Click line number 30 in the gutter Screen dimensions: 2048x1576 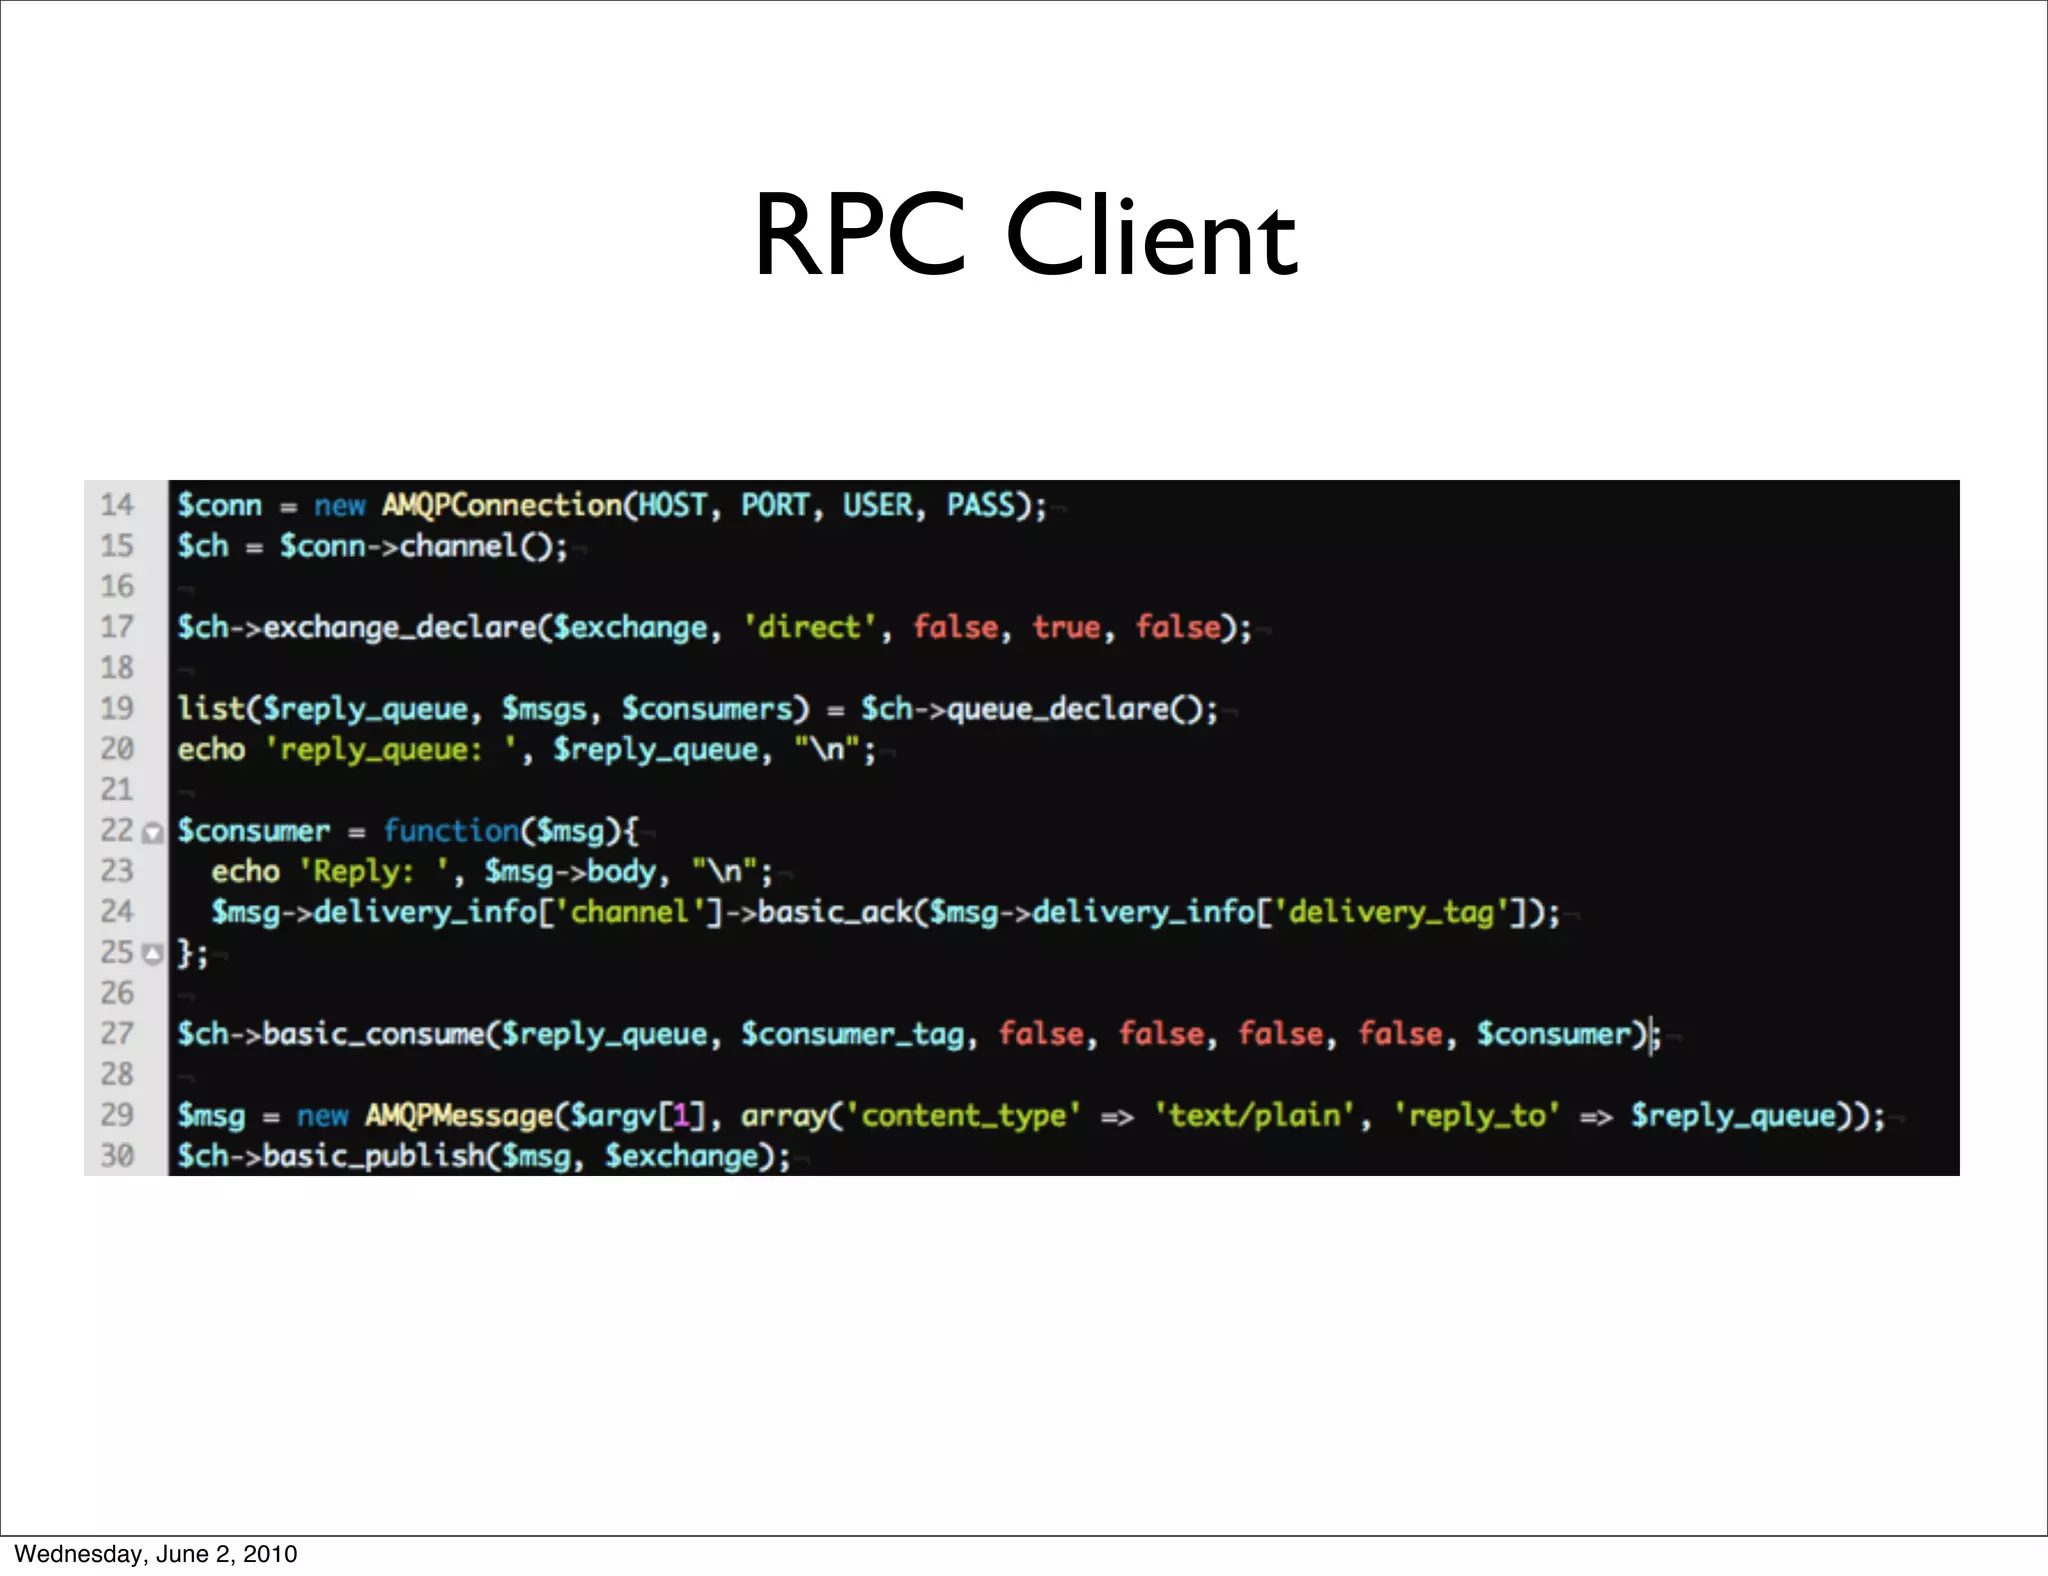[117, 1155]
